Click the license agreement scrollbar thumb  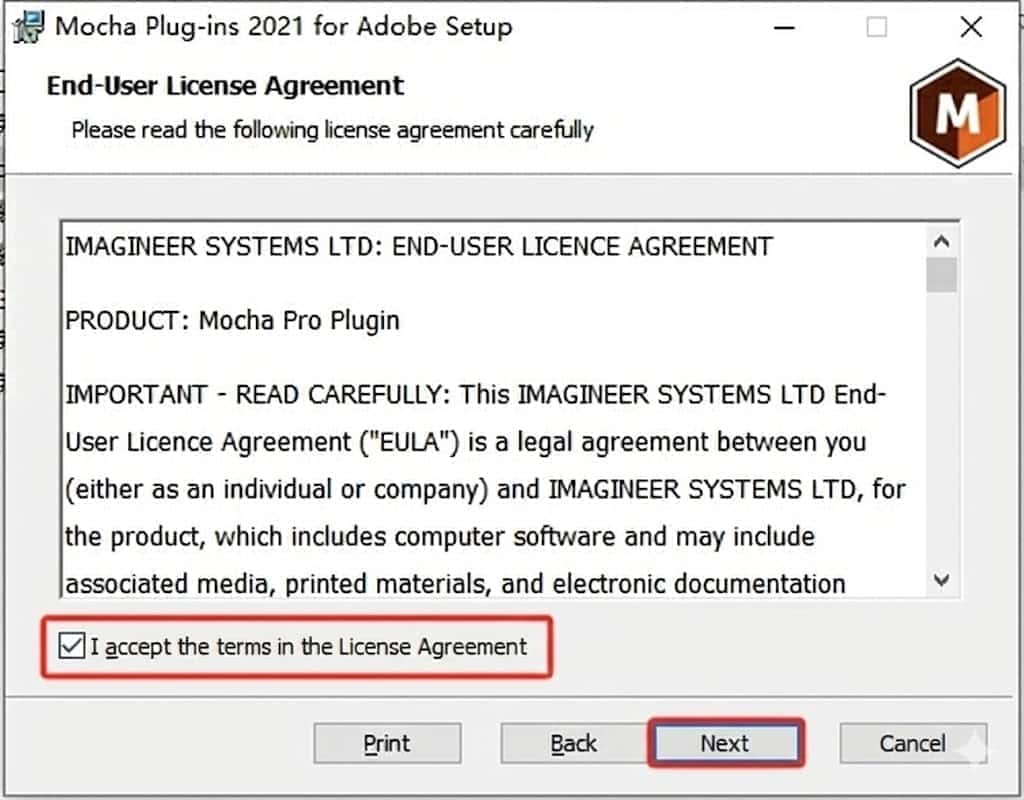(941, 275)
